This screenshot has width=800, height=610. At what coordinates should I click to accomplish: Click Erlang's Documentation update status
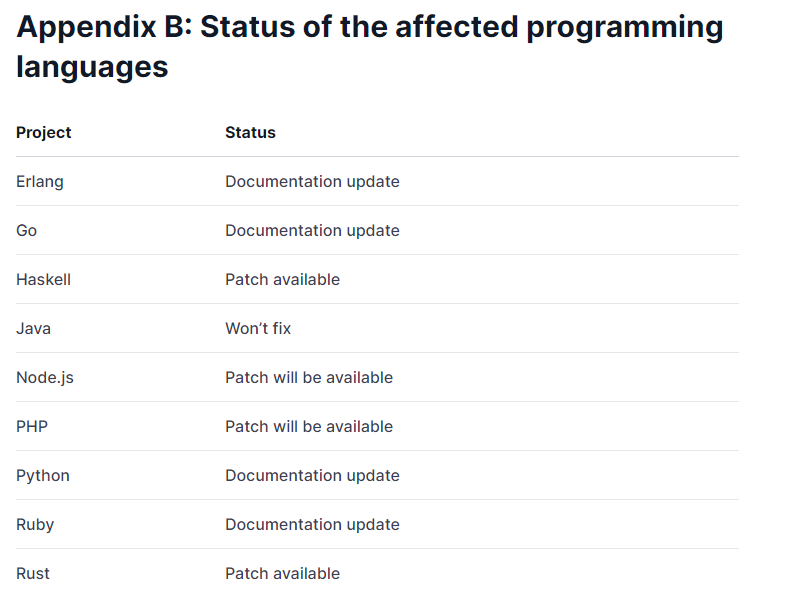click(x=312, y=181)
